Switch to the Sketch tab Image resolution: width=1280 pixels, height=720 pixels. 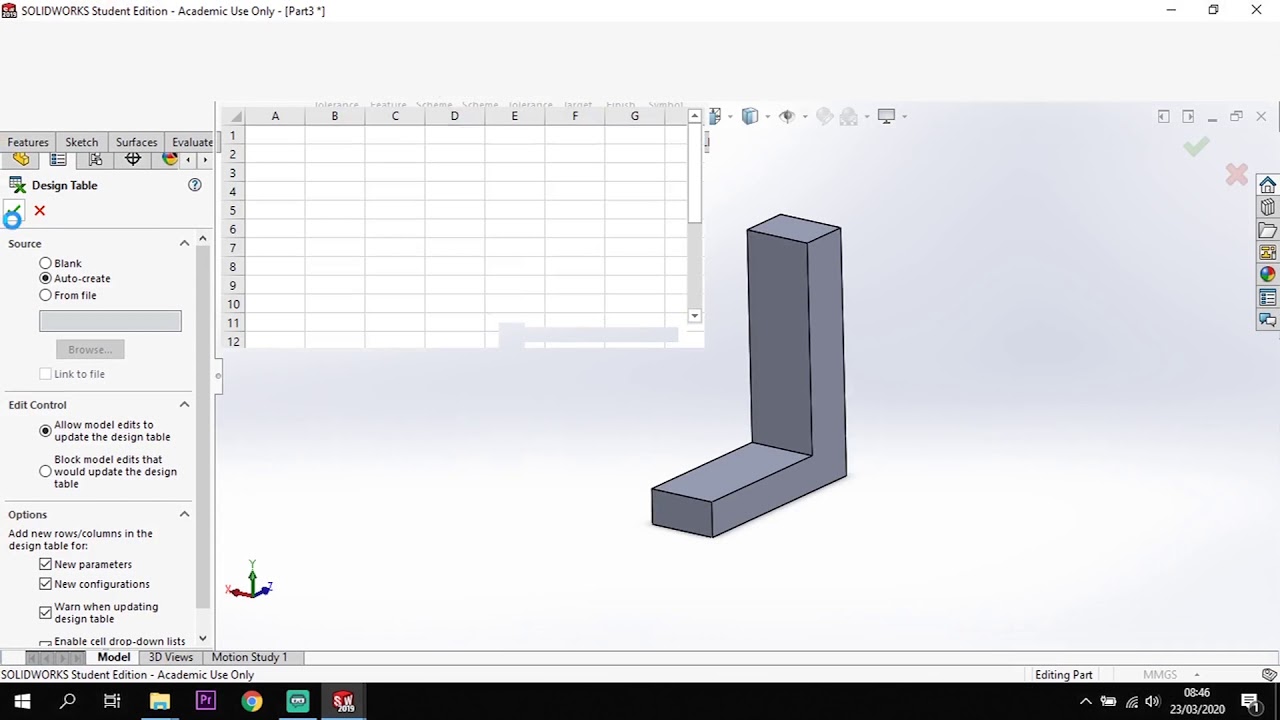82,142
